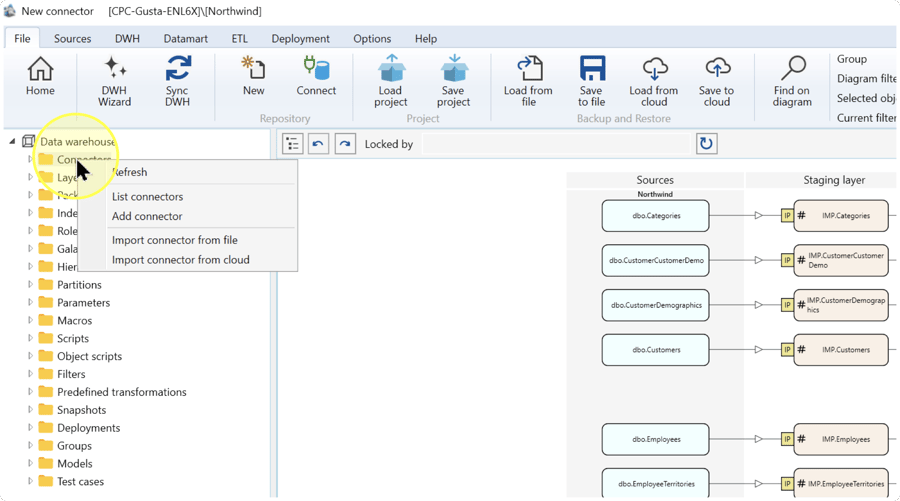Open the ETL ribbon tab
900x501 pixels.
coord(239,38)
